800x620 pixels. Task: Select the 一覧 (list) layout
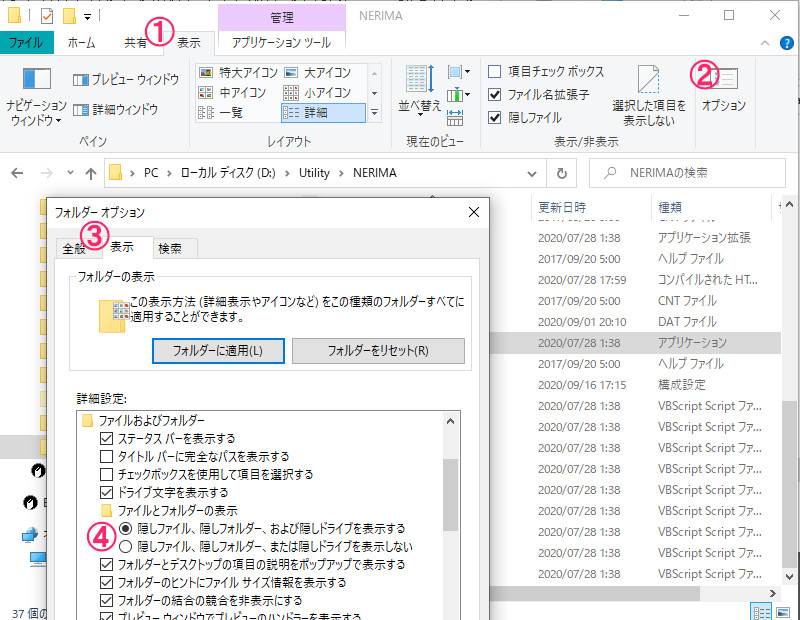[x=233, y=113]
